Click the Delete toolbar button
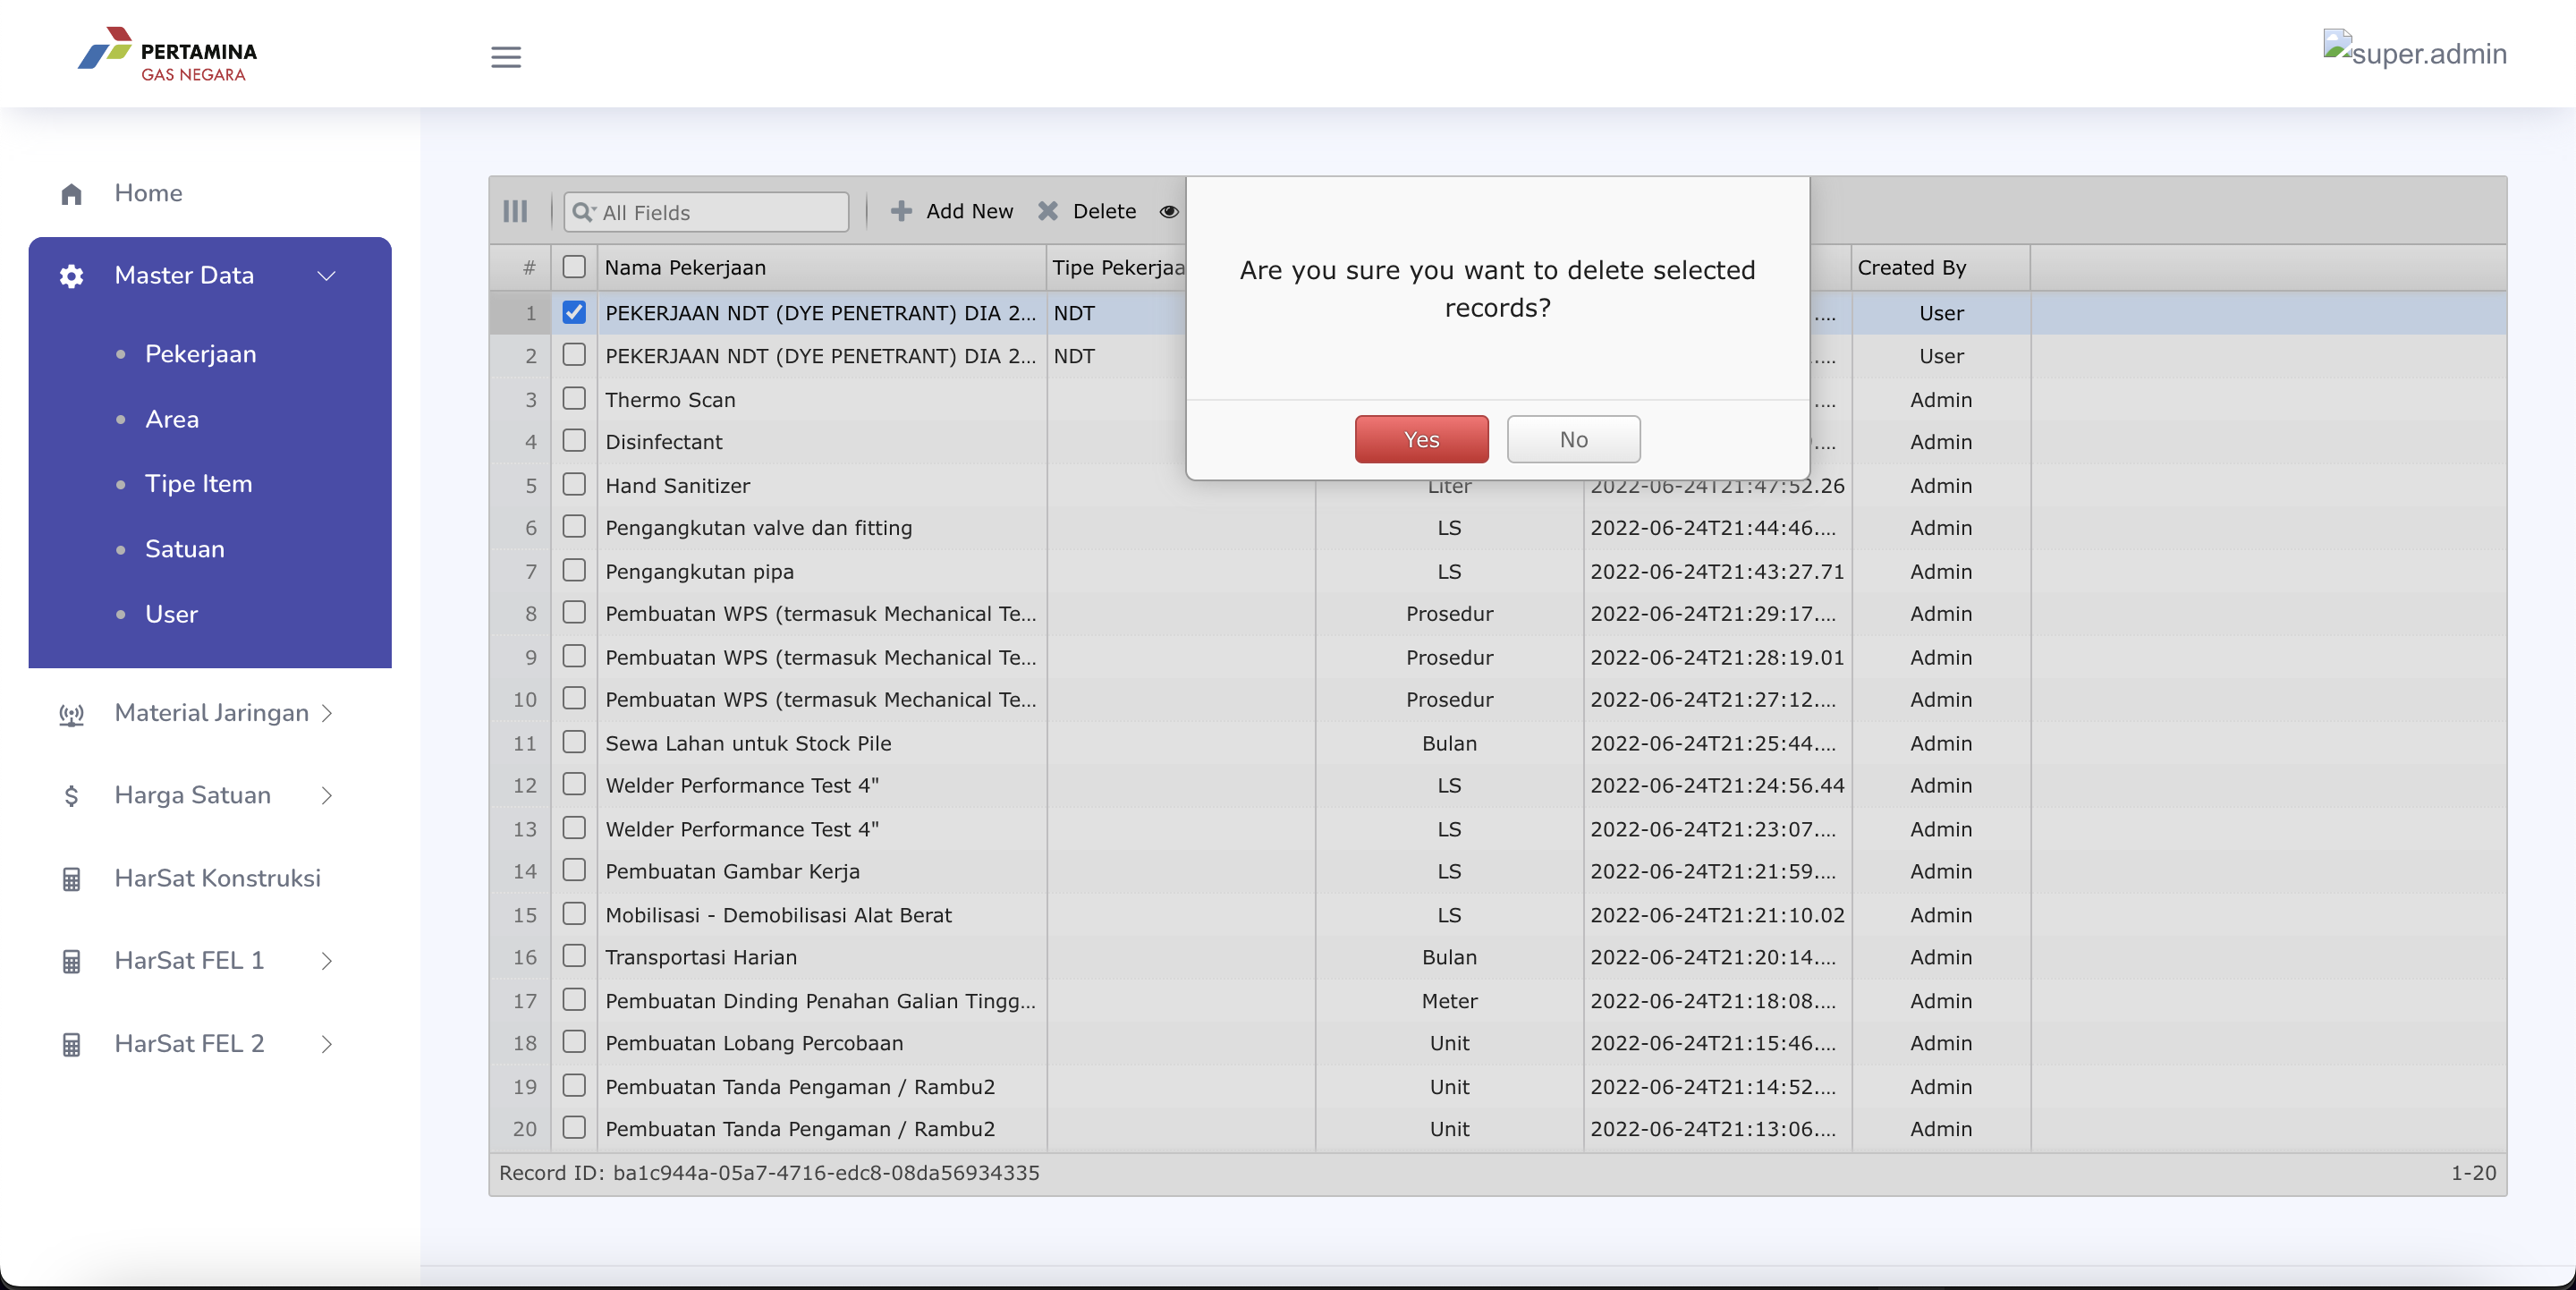This screenshot has height=1290, width=2576. [x=1087, y=211]
